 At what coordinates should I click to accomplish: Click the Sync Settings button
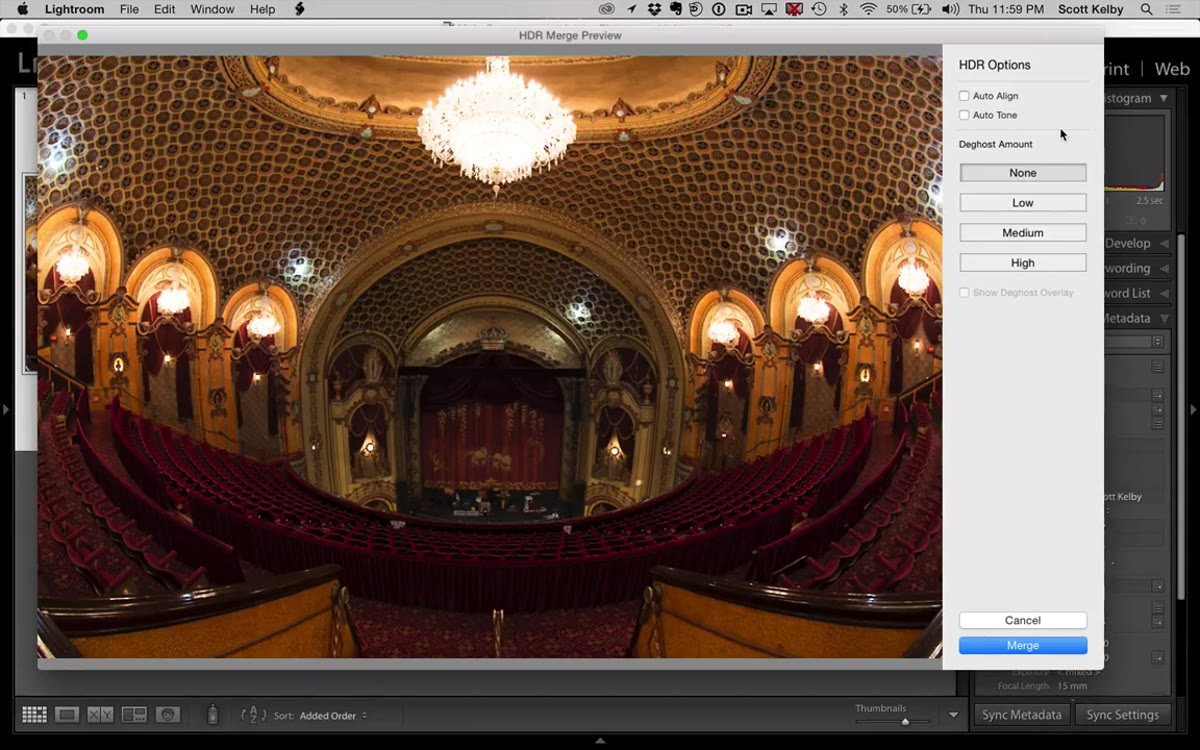click(1122, 715)
